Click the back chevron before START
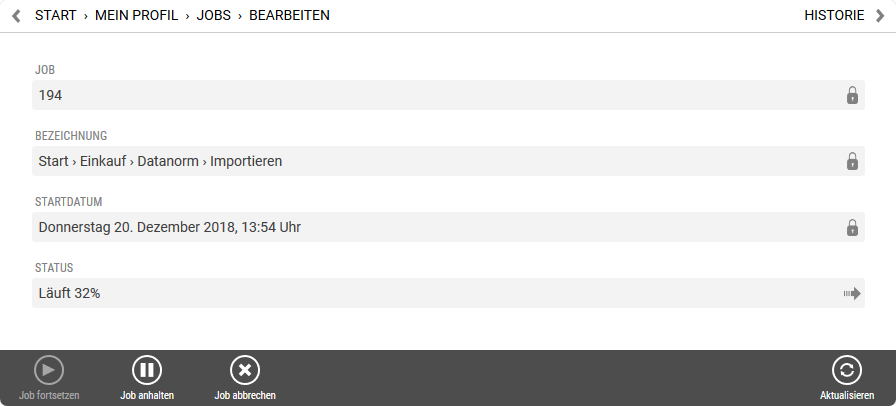 click(x=16, y=16)
